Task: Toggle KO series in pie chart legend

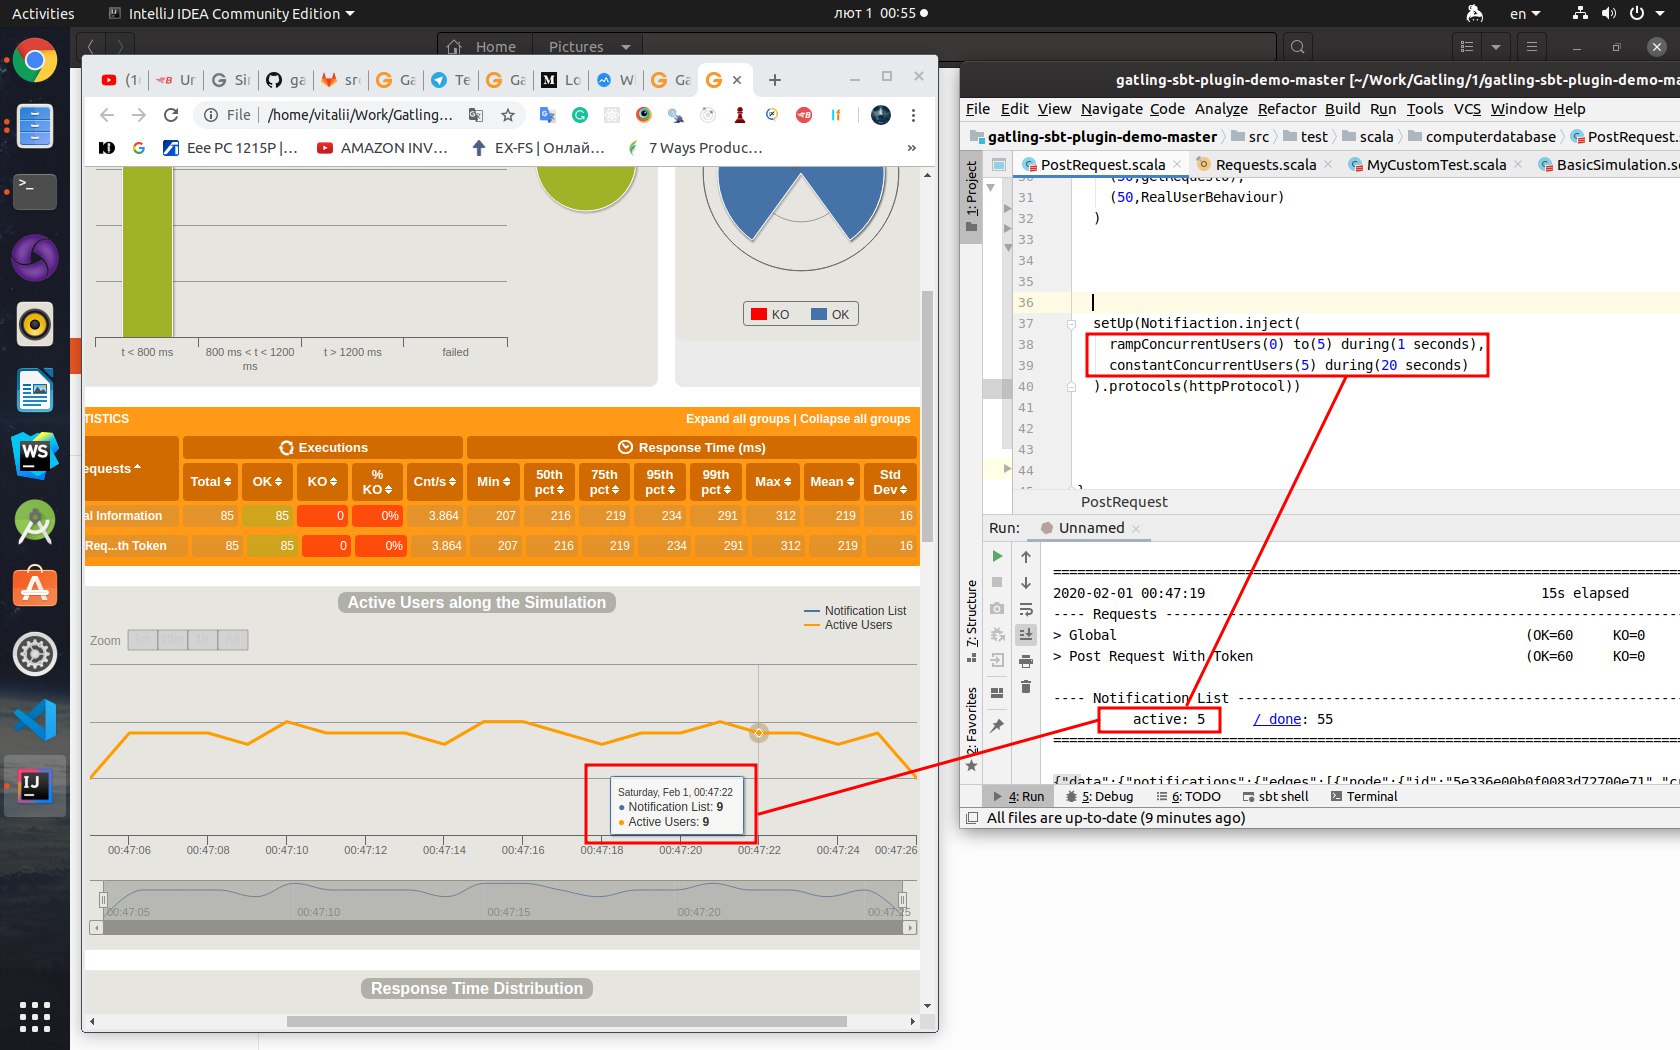Action: pyautogui.click(x=770, y=314)
